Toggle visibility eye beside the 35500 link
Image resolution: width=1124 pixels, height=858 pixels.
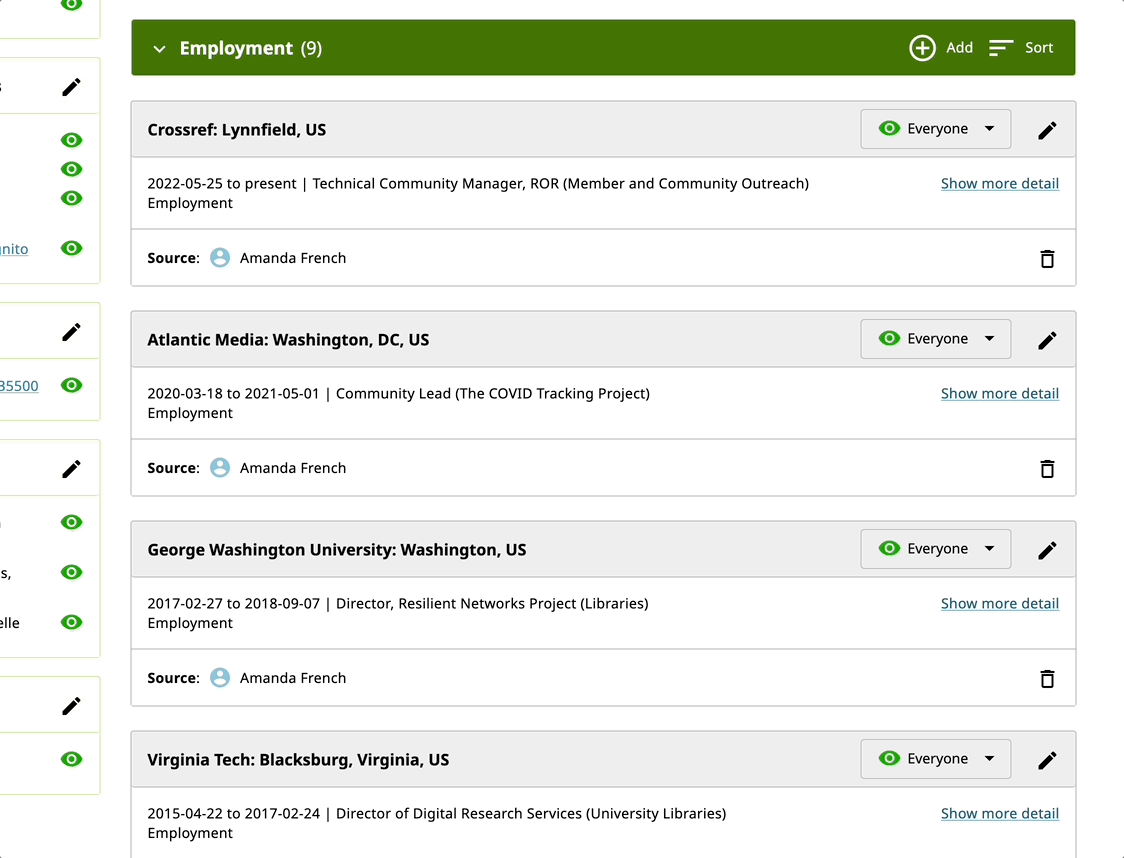(72, 385)
